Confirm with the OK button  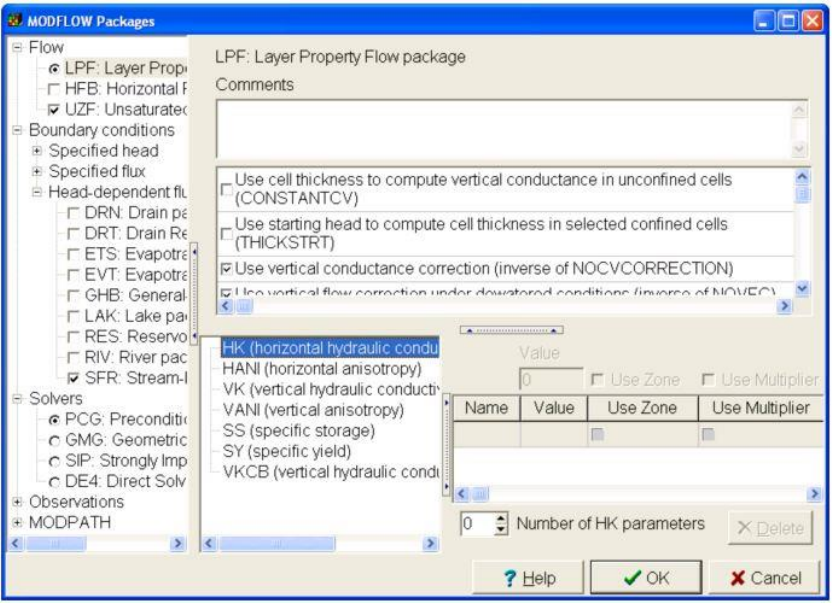click(646, 578)
